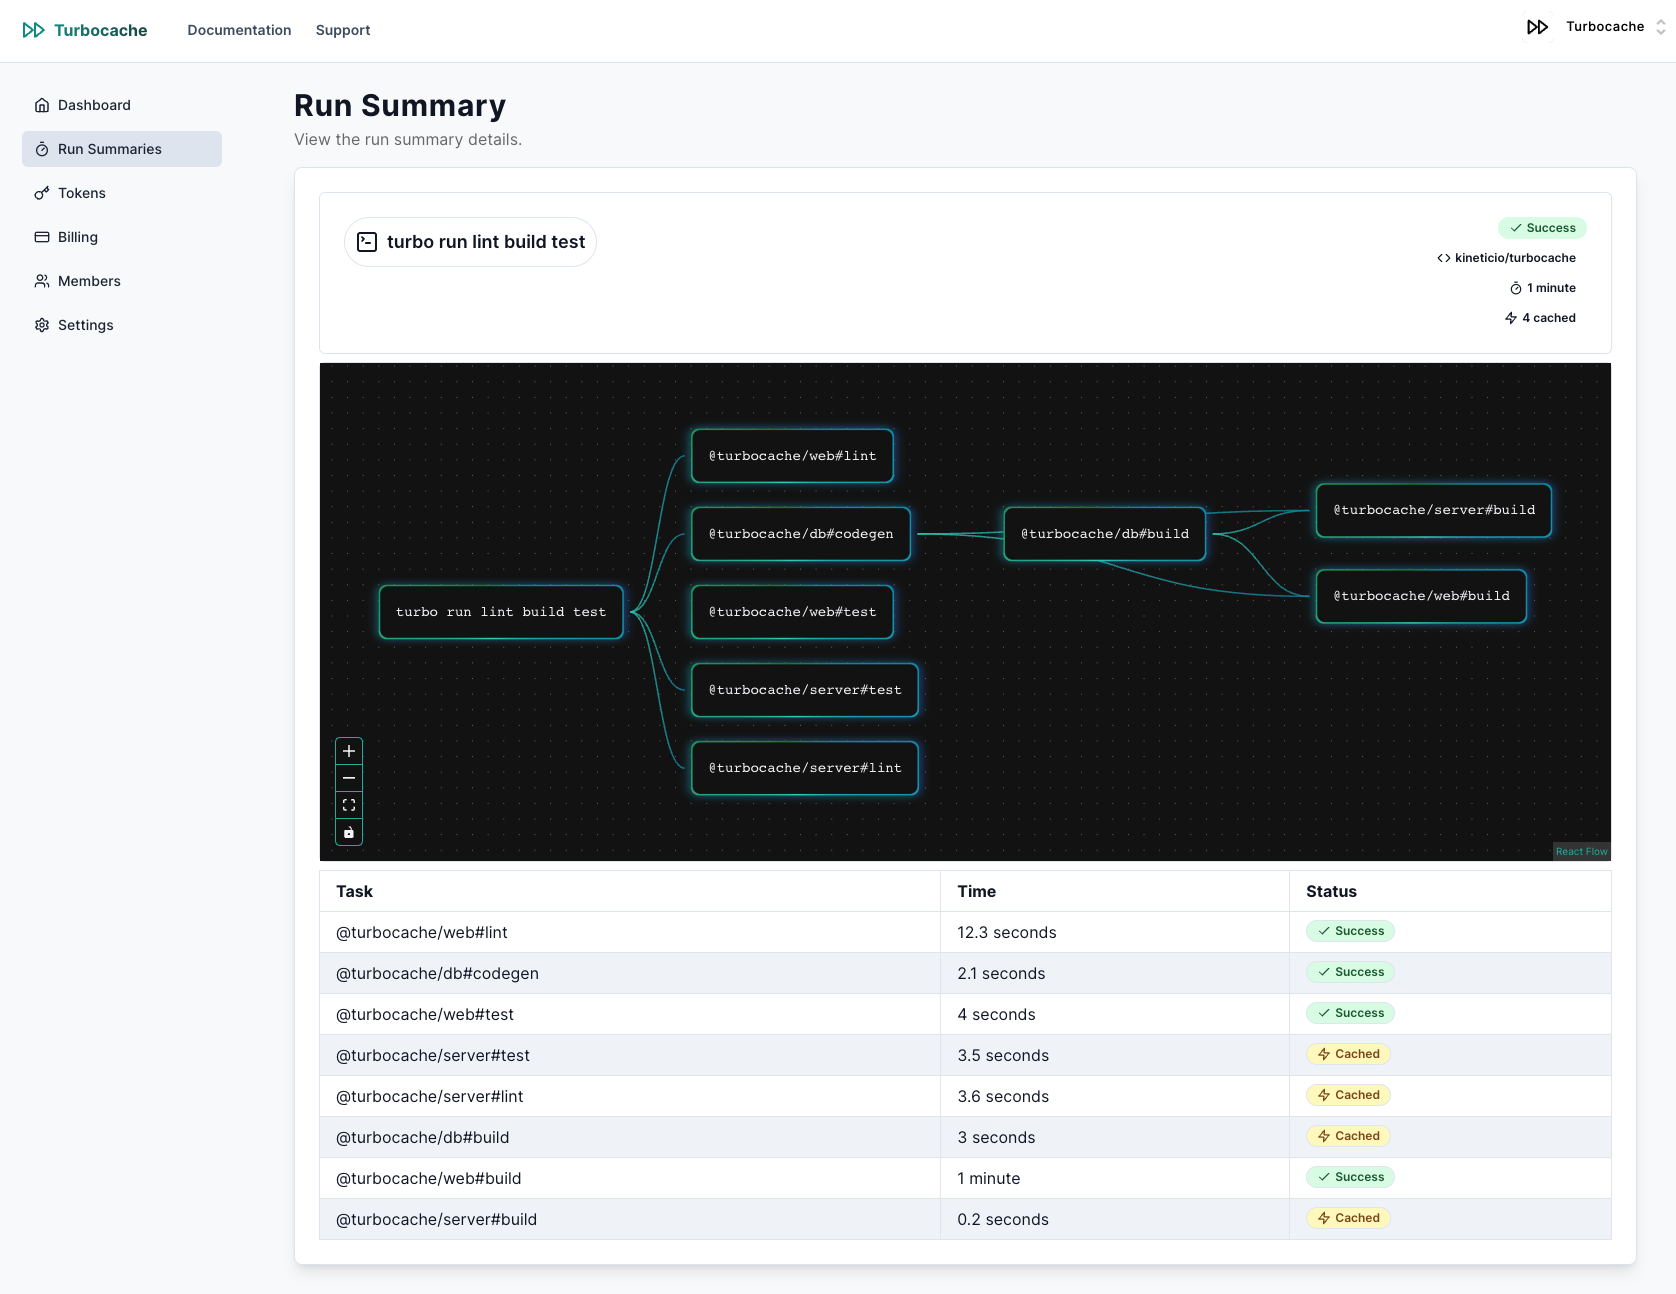Open Tokens page in sidebar
The image size is (1676, 1294).
[x=122, y=193]
